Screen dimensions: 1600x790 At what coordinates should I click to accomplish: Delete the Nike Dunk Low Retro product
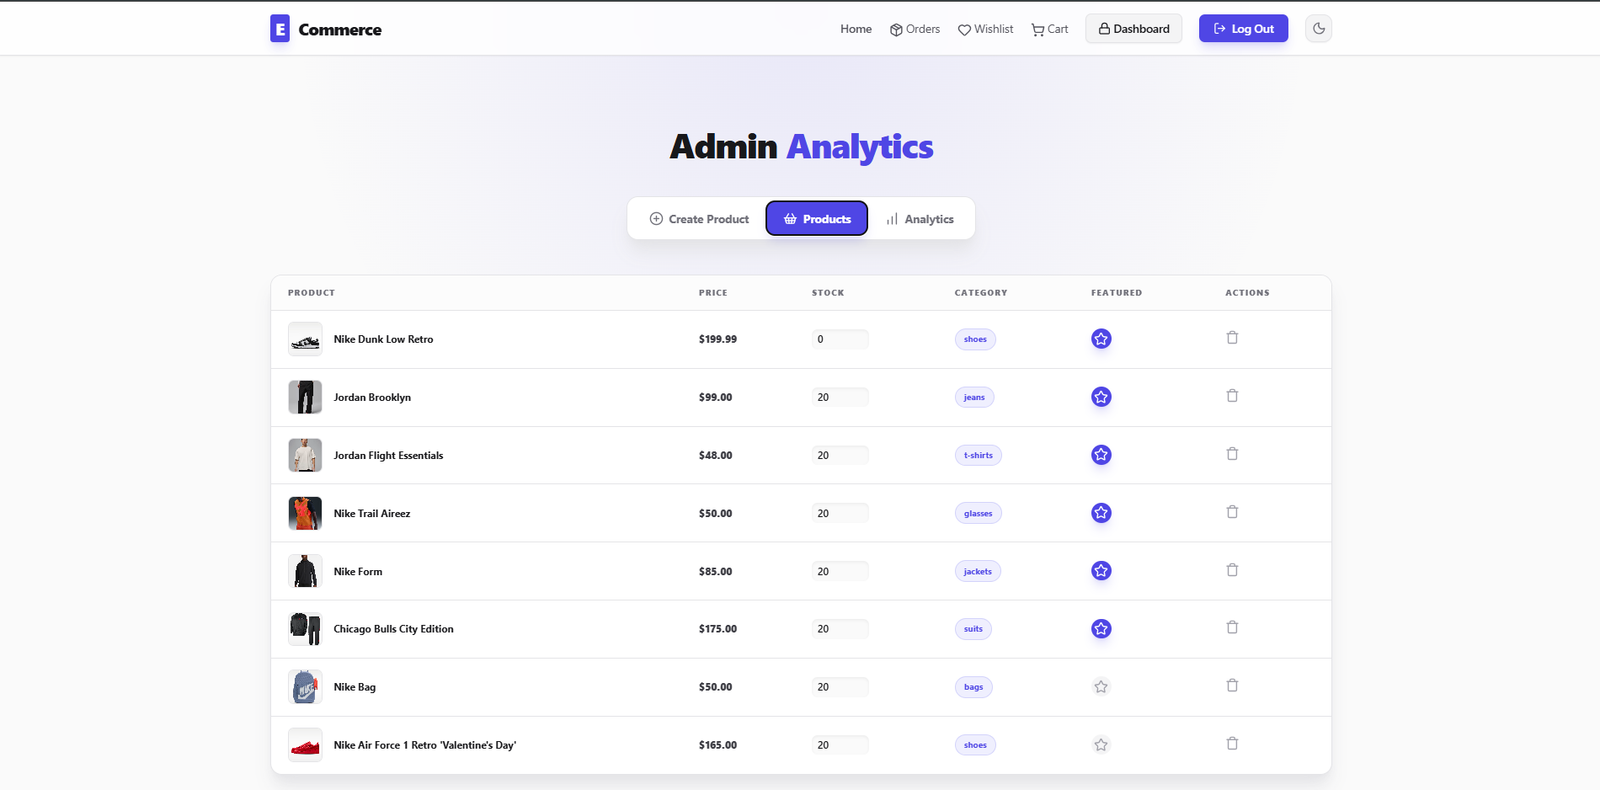click(x=1232, y=338)
